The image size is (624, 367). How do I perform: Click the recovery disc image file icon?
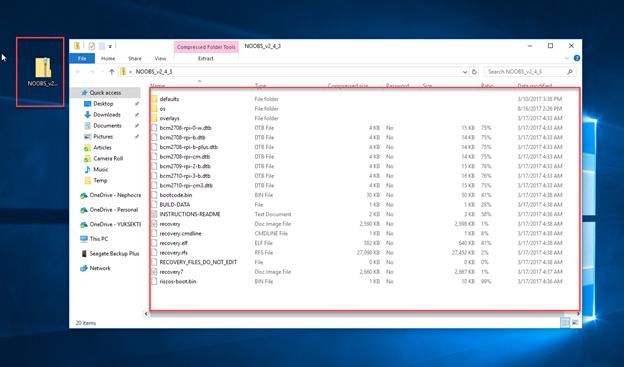click(x=154, y=224)
